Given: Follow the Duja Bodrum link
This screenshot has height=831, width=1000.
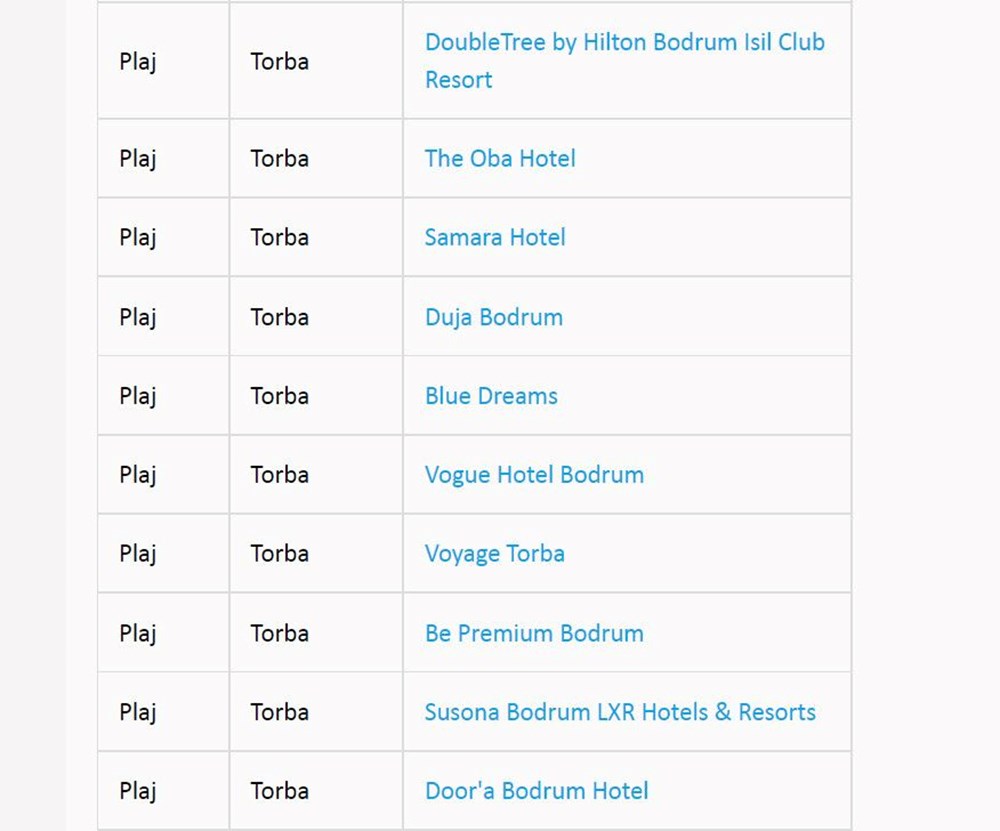Looking at the screenshot, I should pos(494,318).
